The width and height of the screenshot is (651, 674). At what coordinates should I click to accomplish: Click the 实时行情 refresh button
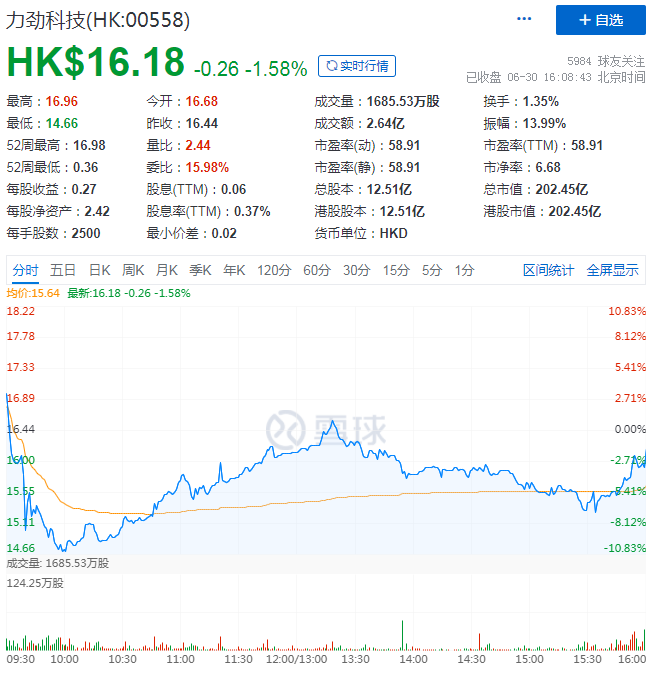click(357, 66)
